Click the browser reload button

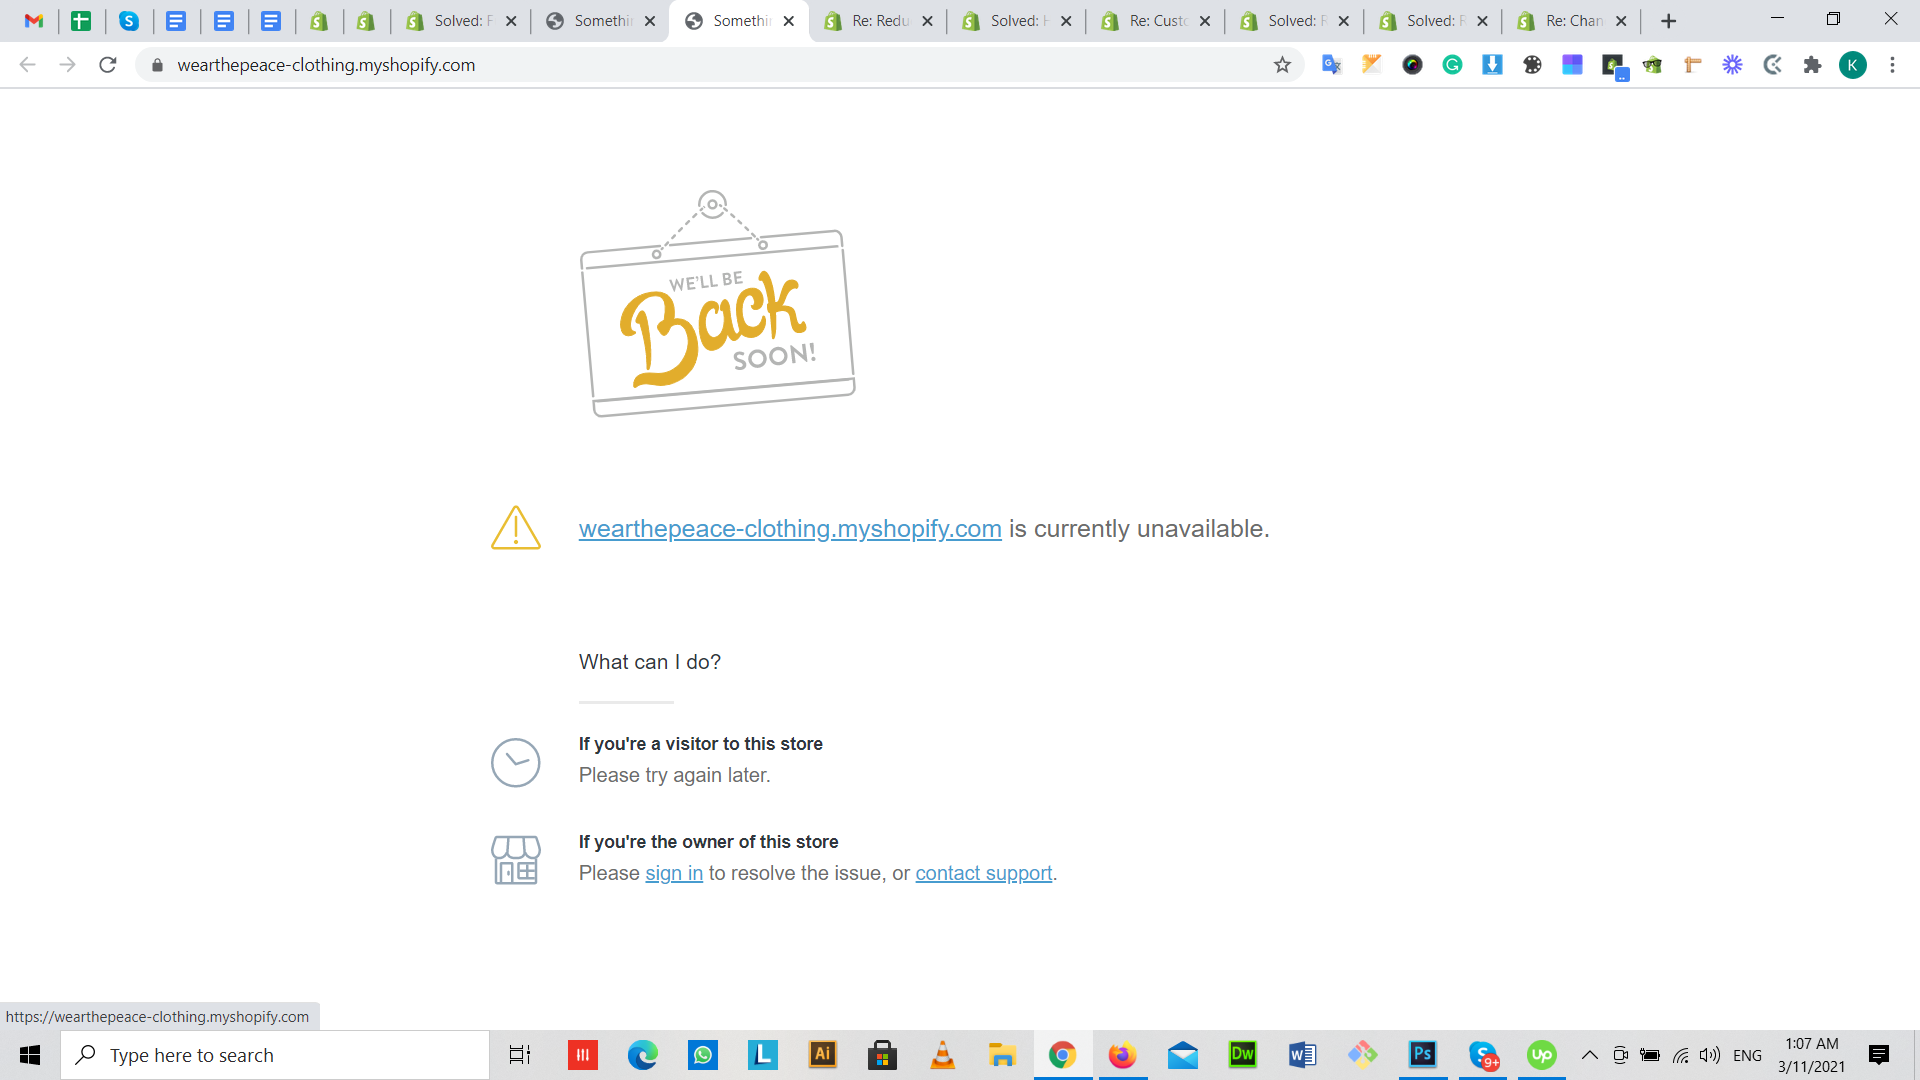point(108,65)
